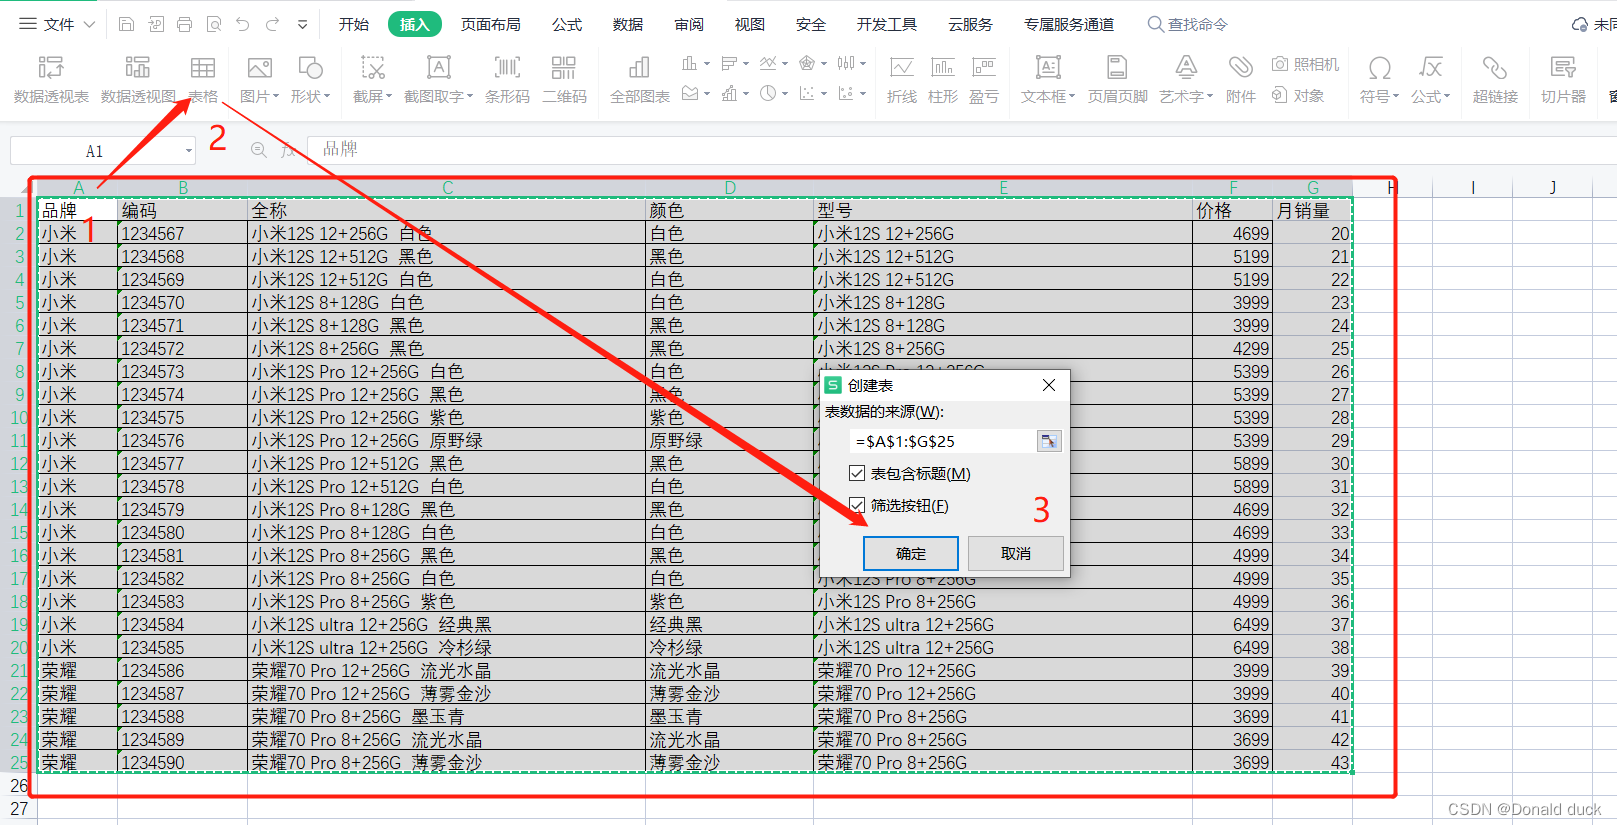The height and width of the screenshot is (825, 1617).
Task: Switch to the 数据 (Data) tab
Action: point(628,24)
